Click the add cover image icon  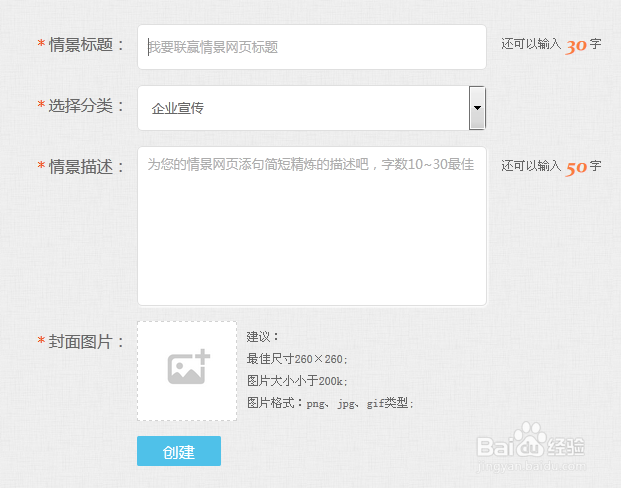[x=189, y=367]
